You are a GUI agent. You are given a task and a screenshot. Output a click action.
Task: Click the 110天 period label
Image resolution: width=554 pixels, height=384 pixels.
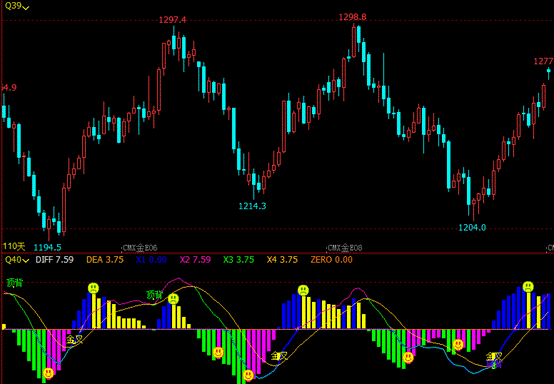14,246
